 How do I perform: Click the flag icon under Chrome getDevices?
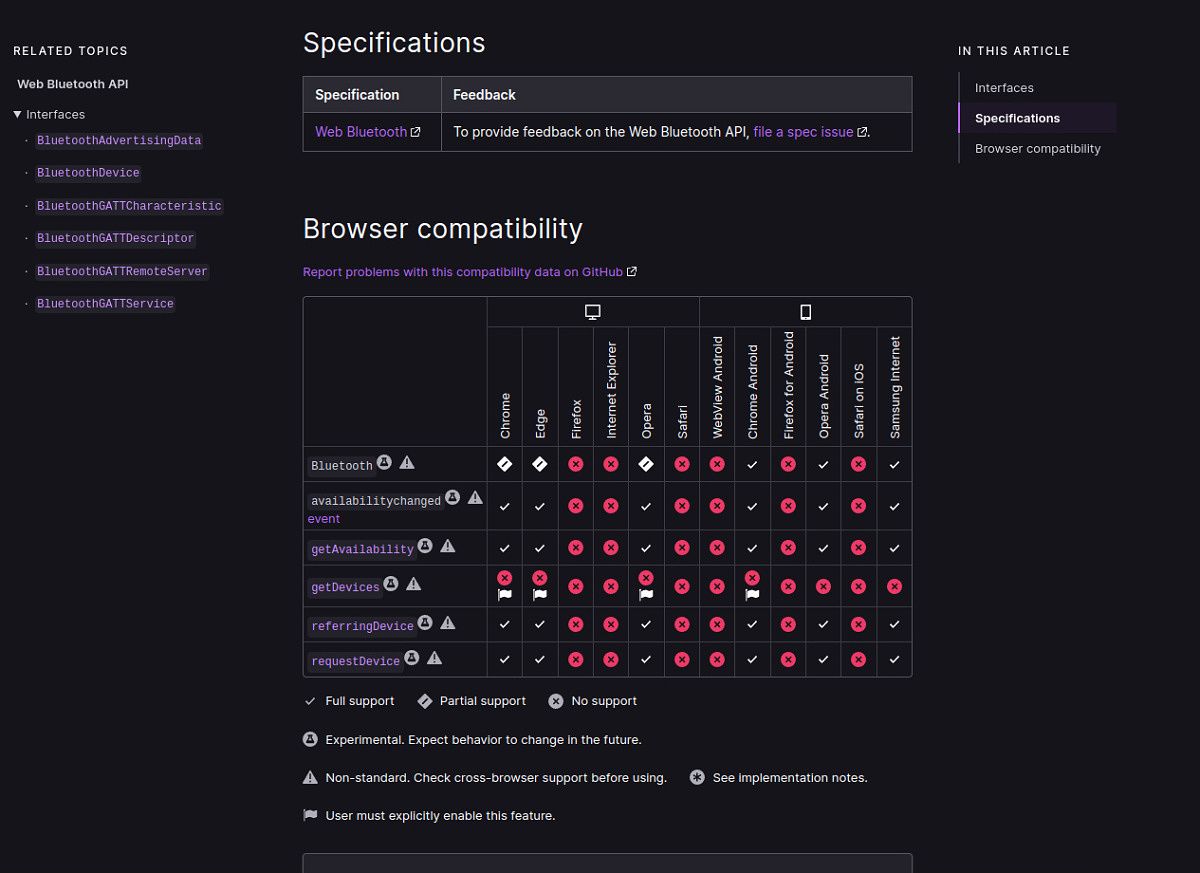point(505,595)
